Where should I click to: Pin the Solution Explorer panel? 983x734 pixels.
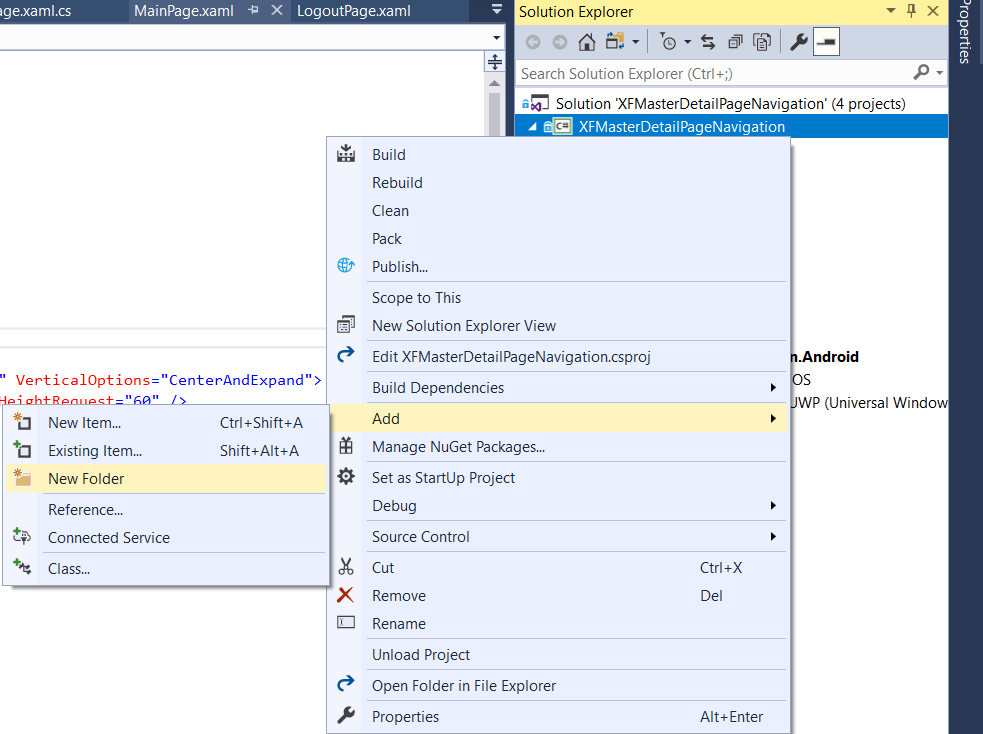[913, 11]
